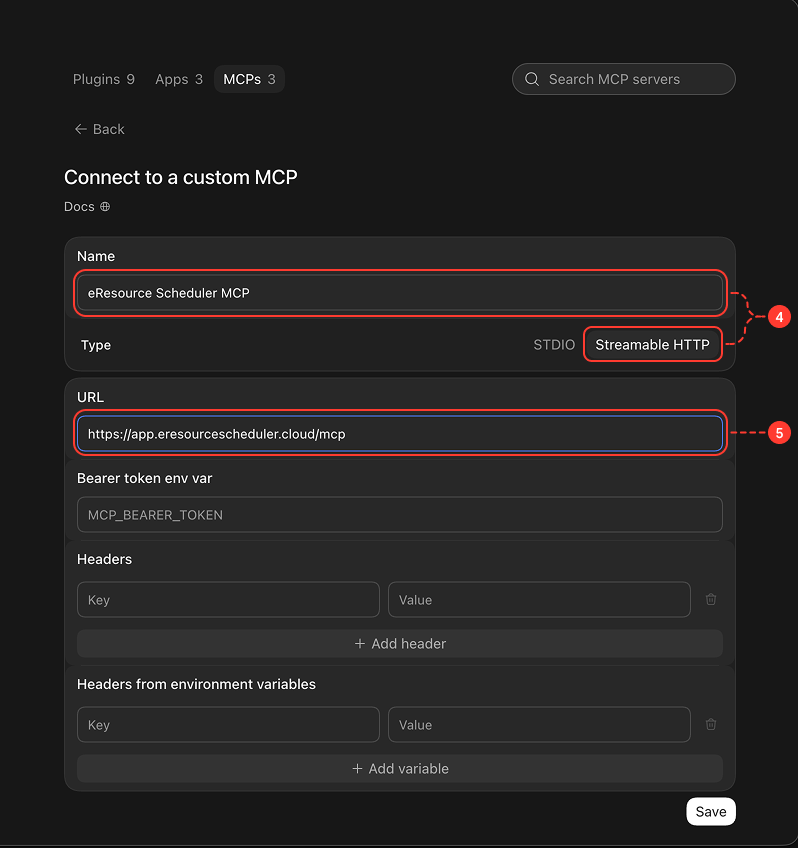The image size is (798, 848).
Task: Delete the header row via trash icon
Action: (711, 599)
